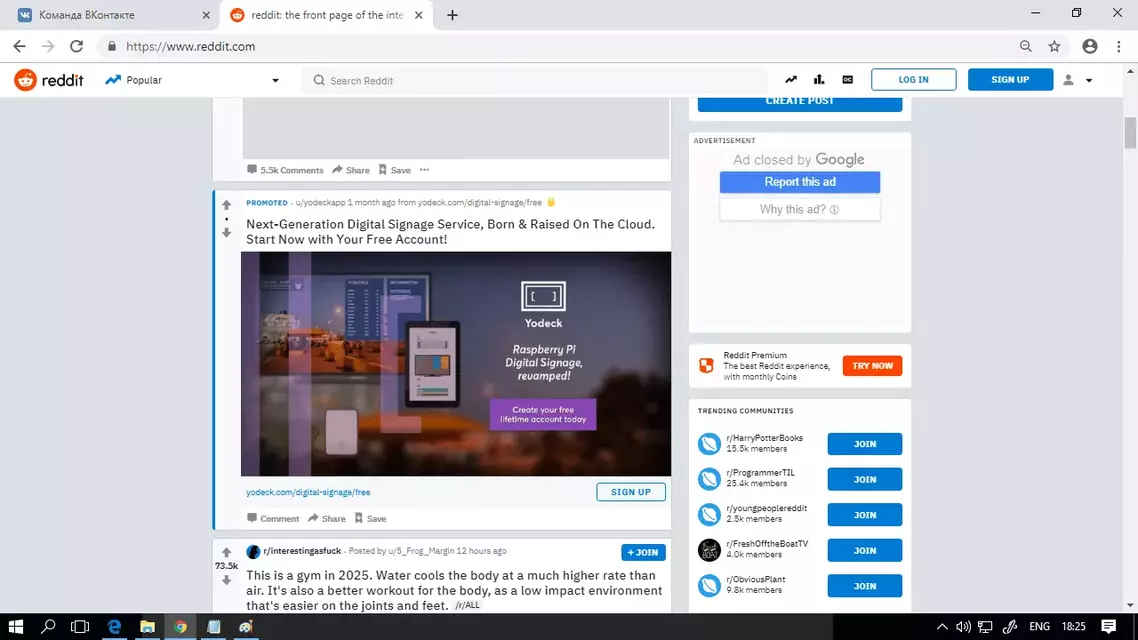Open the ENG language switcher
1138x640 pixels.
tap(1039, 627)
